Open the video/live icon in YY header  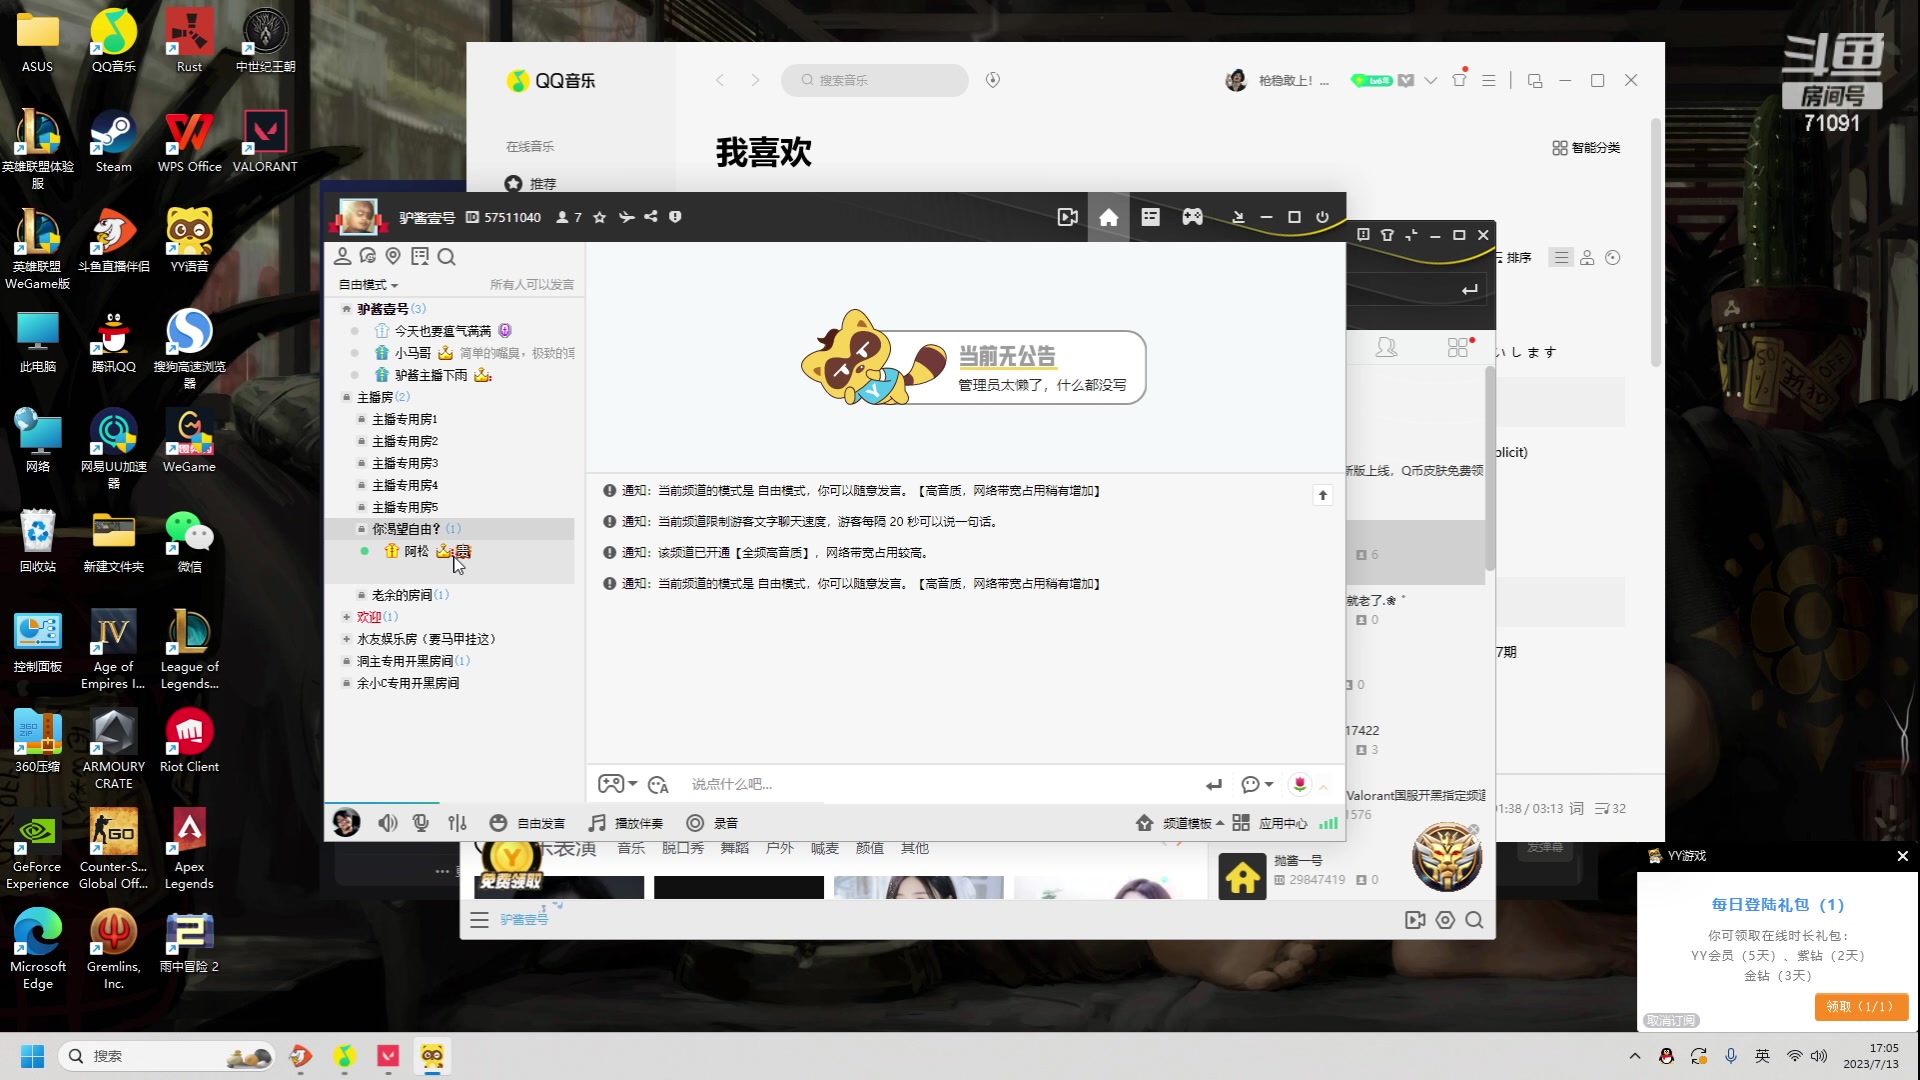[x=1067, y=217]
